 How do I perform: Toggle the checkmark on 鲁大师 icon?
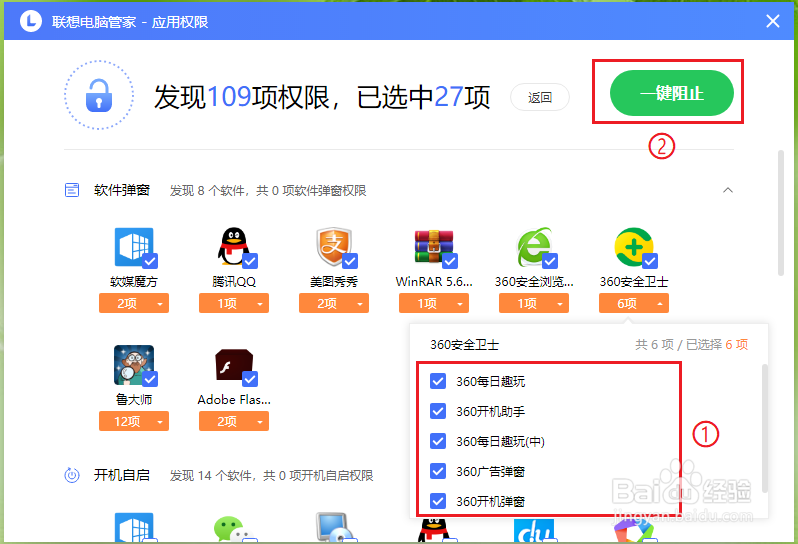pyautogui.click(x=150, y=379)
